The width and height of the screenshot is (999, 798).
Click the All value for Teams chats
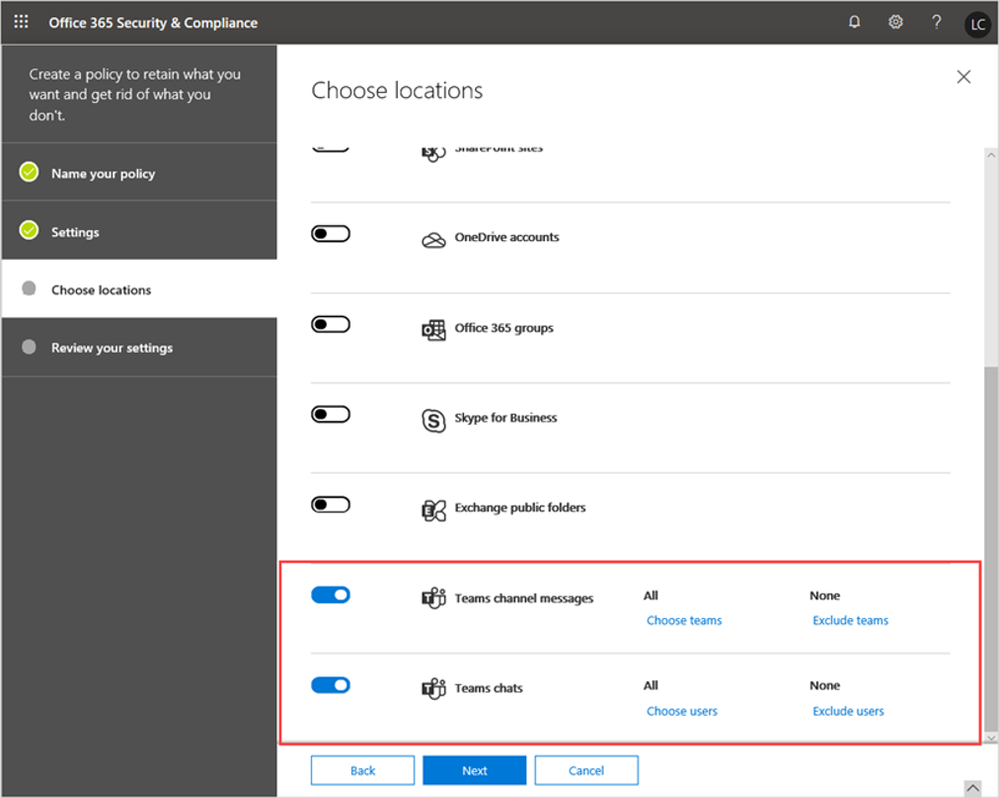click(x=650, y=685)
